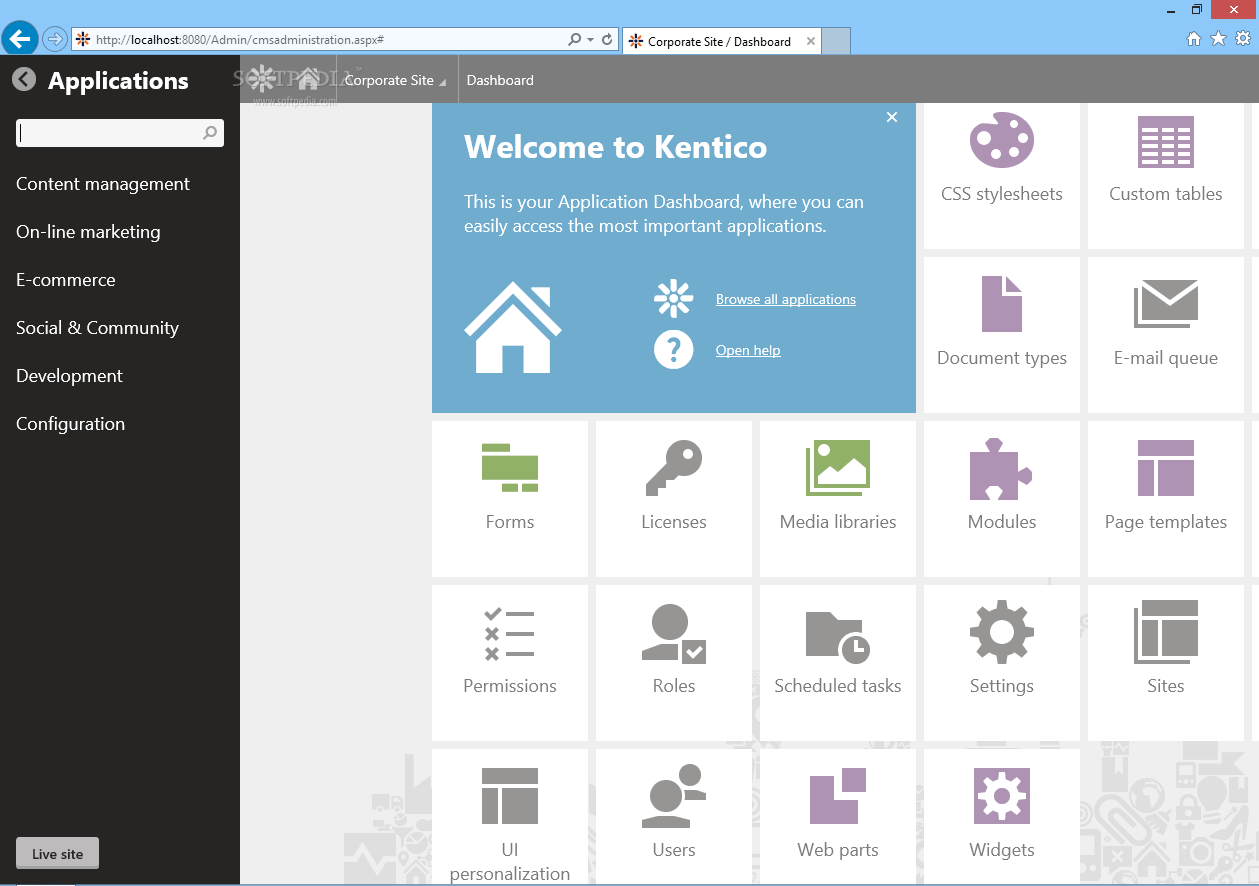Click the search magnifier in applications filter
The image size is (1259, 886).
[210, 132]
